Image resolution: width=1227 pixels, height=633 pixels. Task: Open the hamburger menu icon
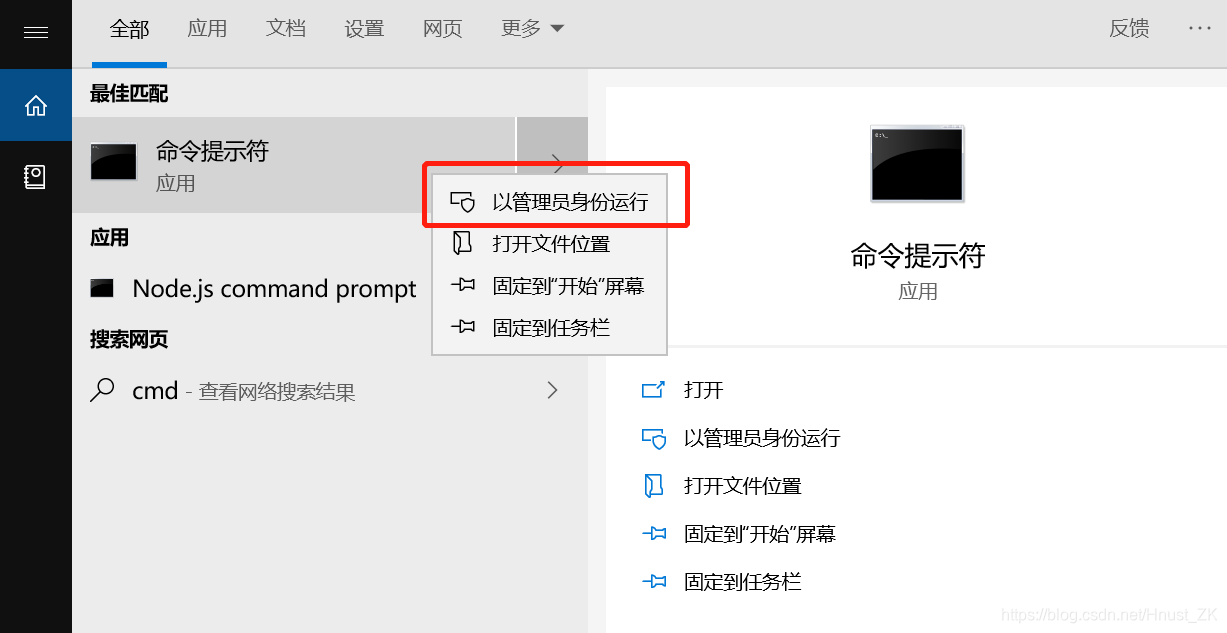click(36, 33)
